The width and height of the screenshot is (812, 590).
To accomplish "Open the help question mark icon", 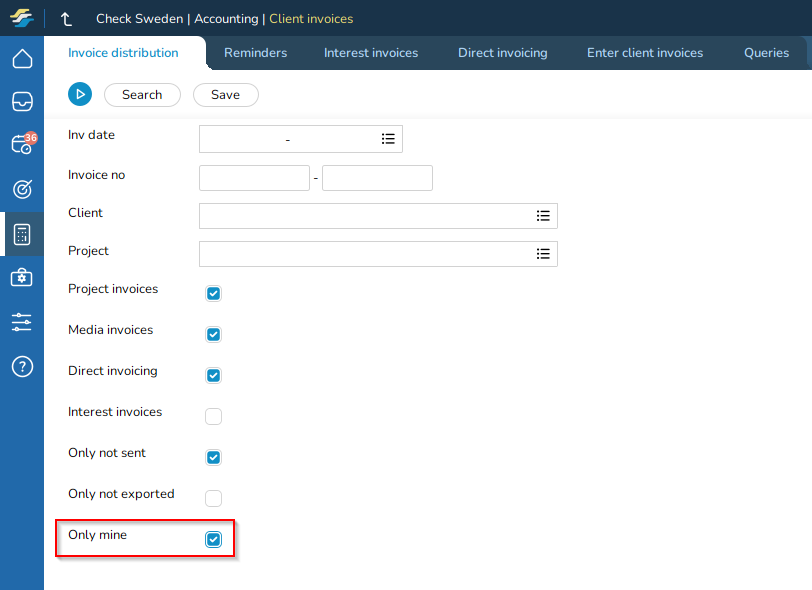I will [22, 366].
